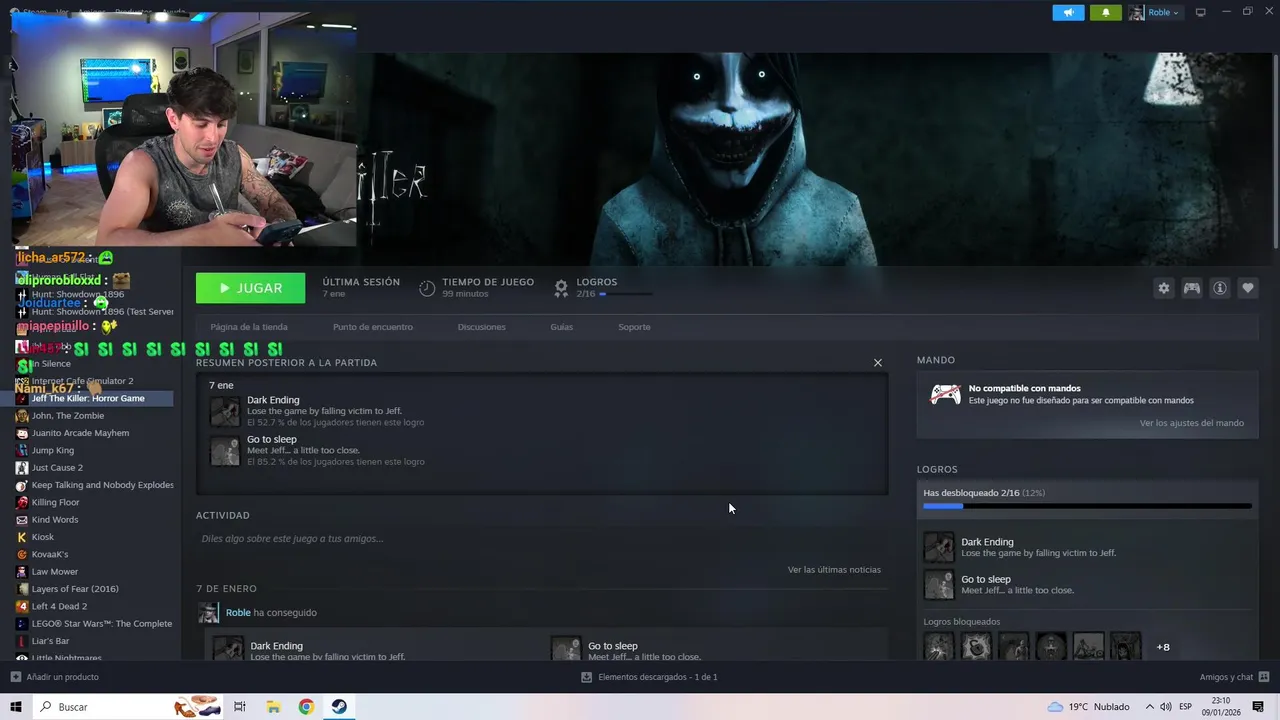This screenshot has width=1280, height=720.
Task: Show game information via the info icon
Action: pyautogui.click(x=1220, y=288)
